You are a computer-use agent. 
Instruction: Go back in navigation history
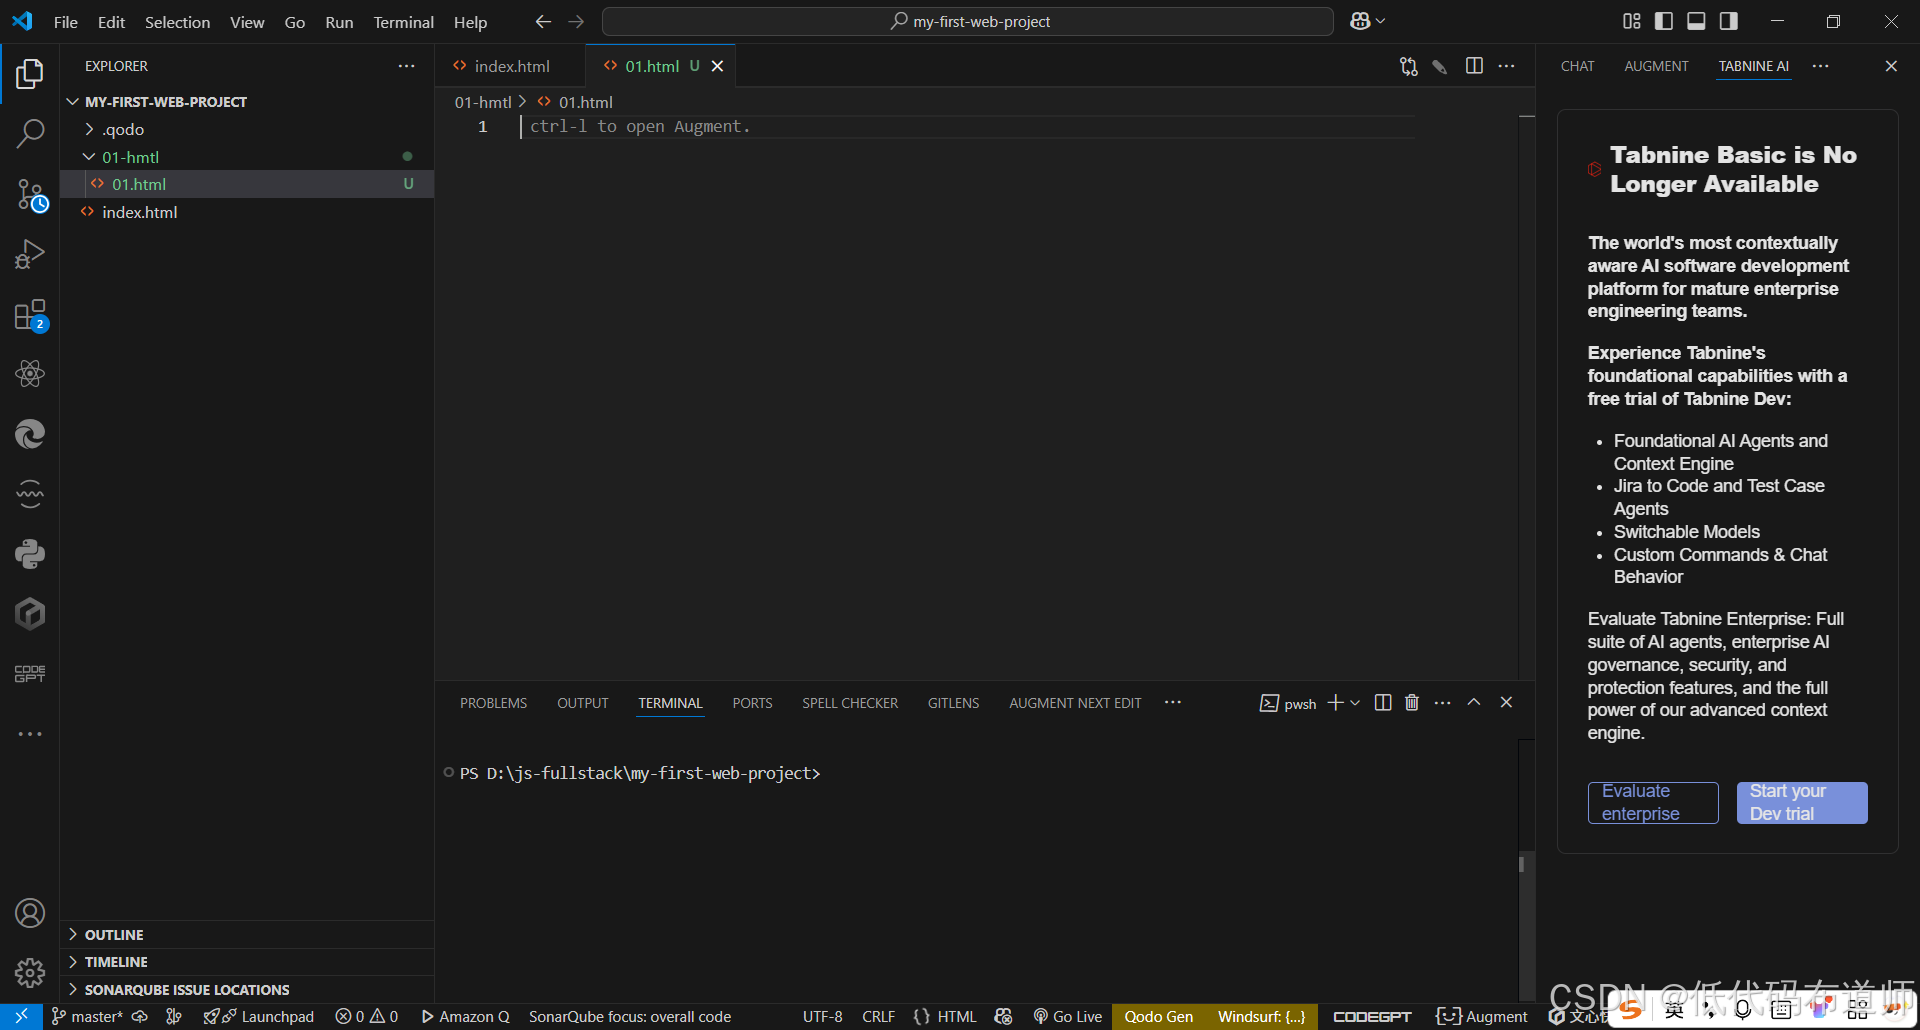click(543, 21)
